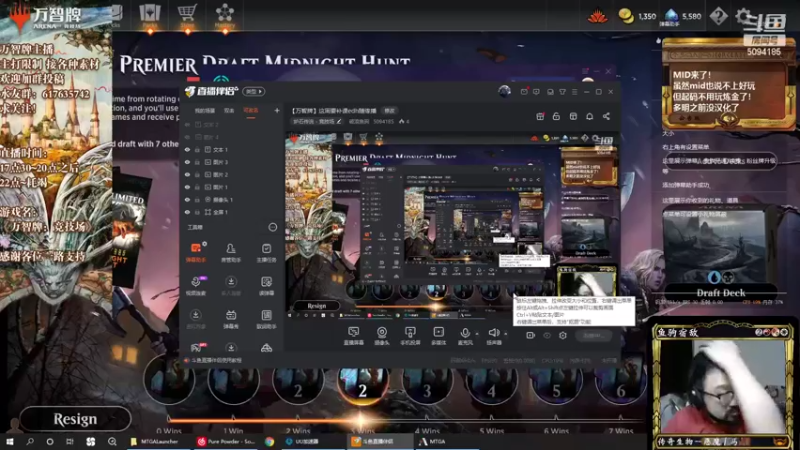Viewport: 800px width, 450px height.
Task: Expand microphone options arrow
Action: (477, 334)
